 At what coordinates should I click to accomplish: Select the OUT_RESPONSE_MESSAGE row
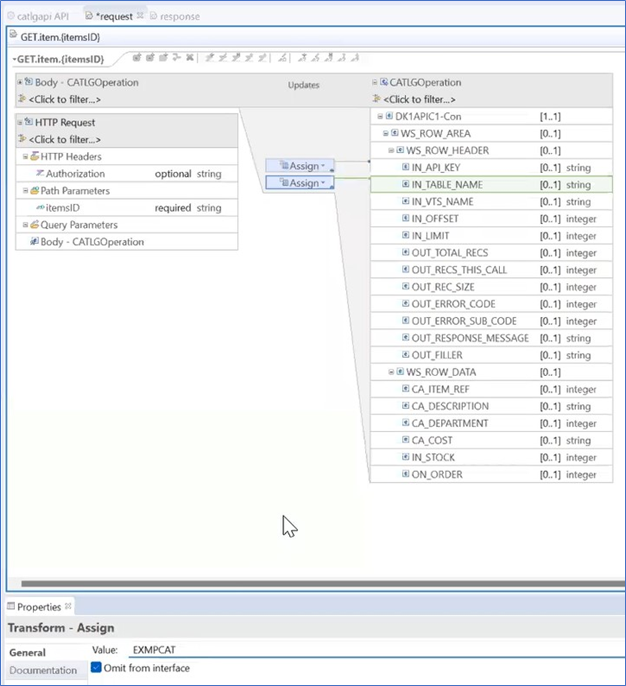click(x=491, y=338)
